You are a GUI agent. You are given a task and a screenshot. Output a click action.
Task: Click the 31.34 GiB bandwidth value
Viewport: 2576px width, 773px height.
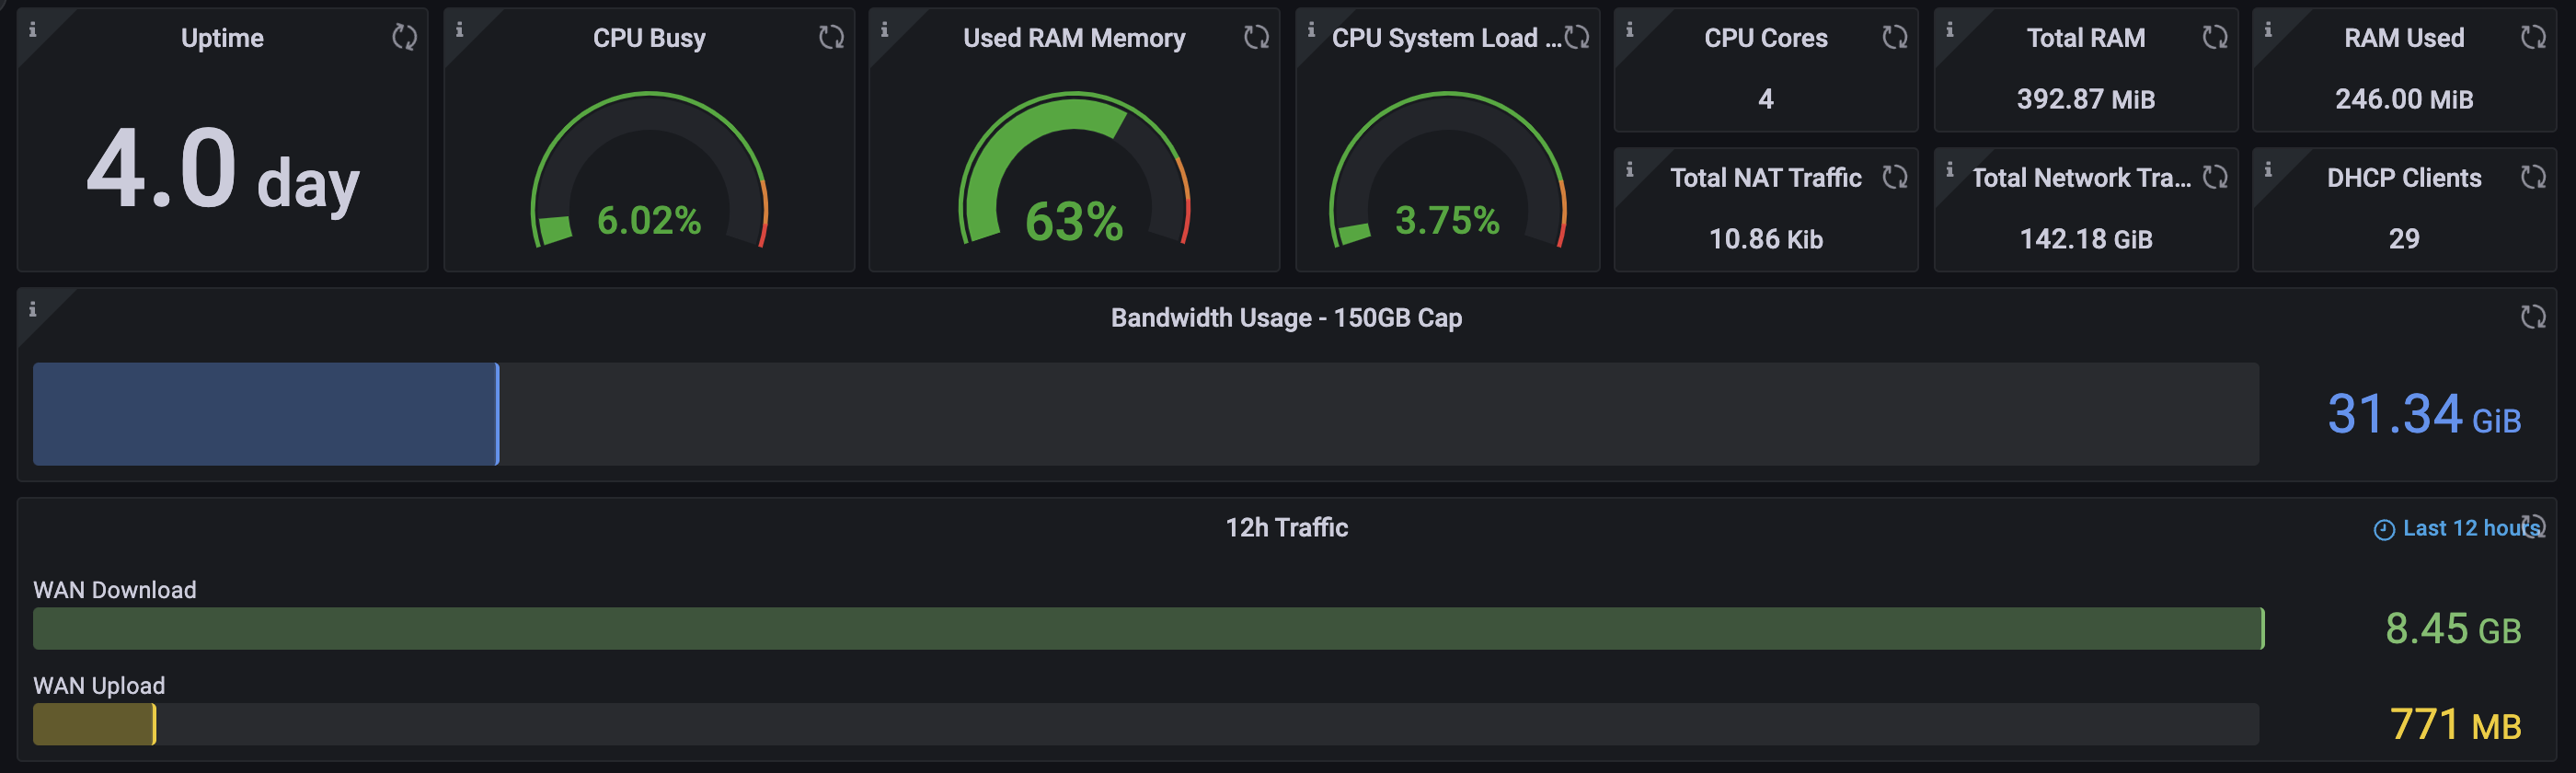pyautogui.click(x=2424, y=414)
